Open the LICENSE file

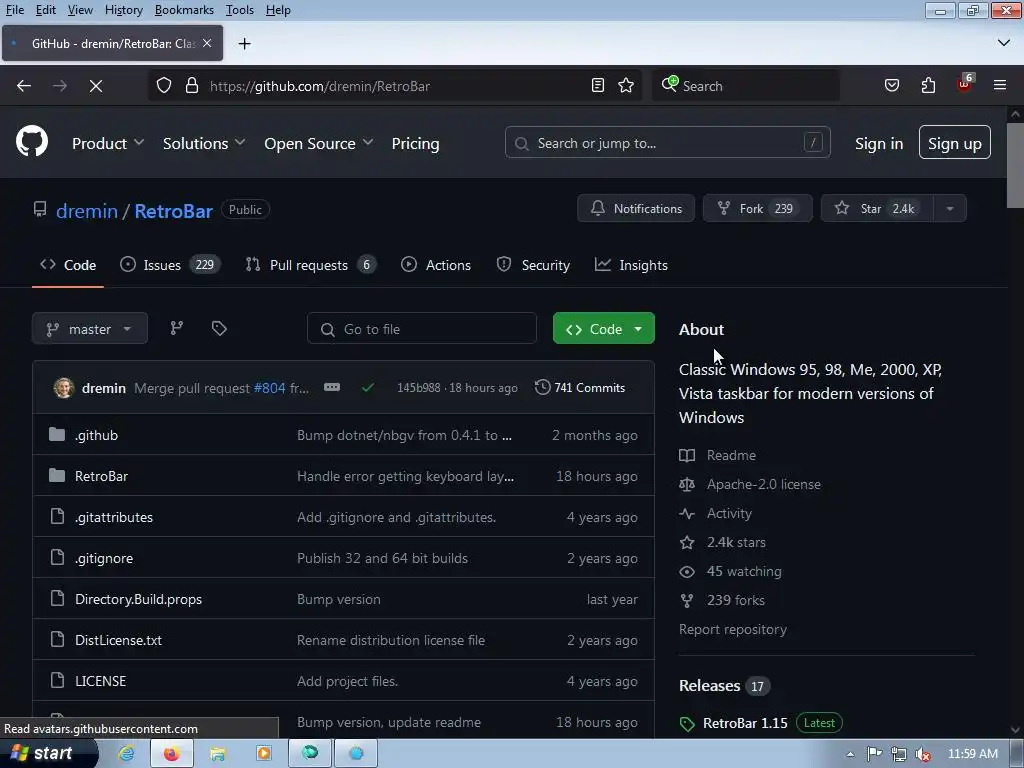(101, 681)
